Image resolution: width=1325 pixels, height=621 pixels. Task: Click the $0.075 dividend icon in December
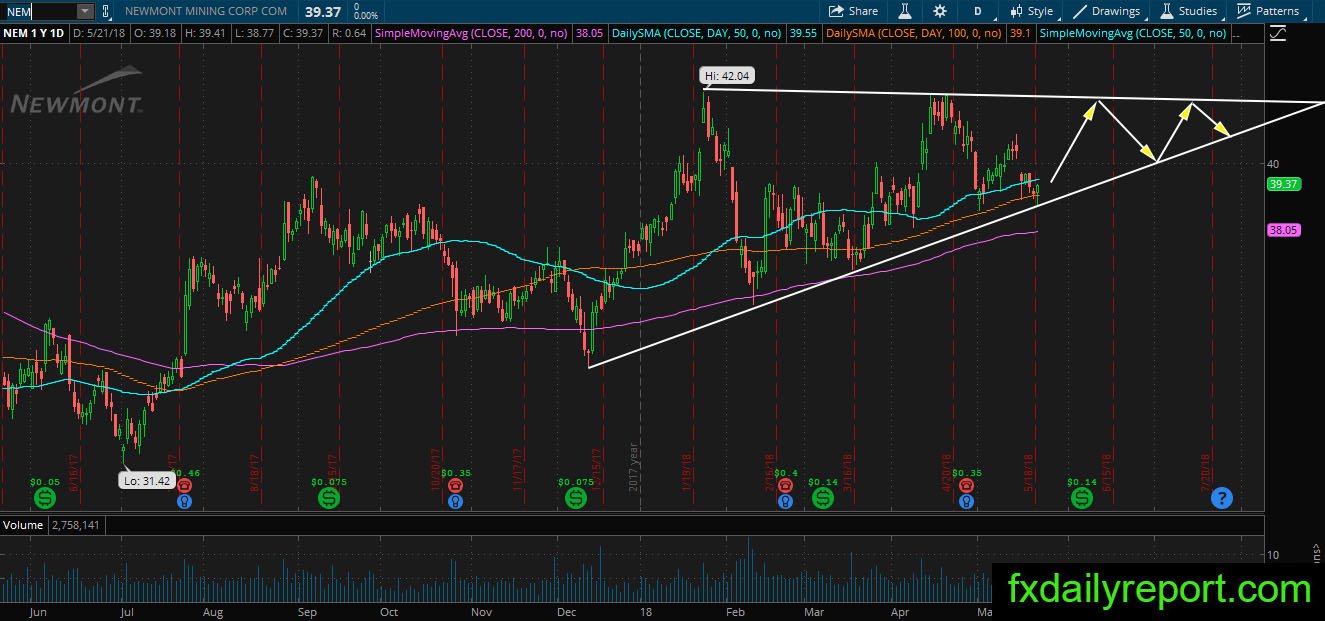[574, 497]
